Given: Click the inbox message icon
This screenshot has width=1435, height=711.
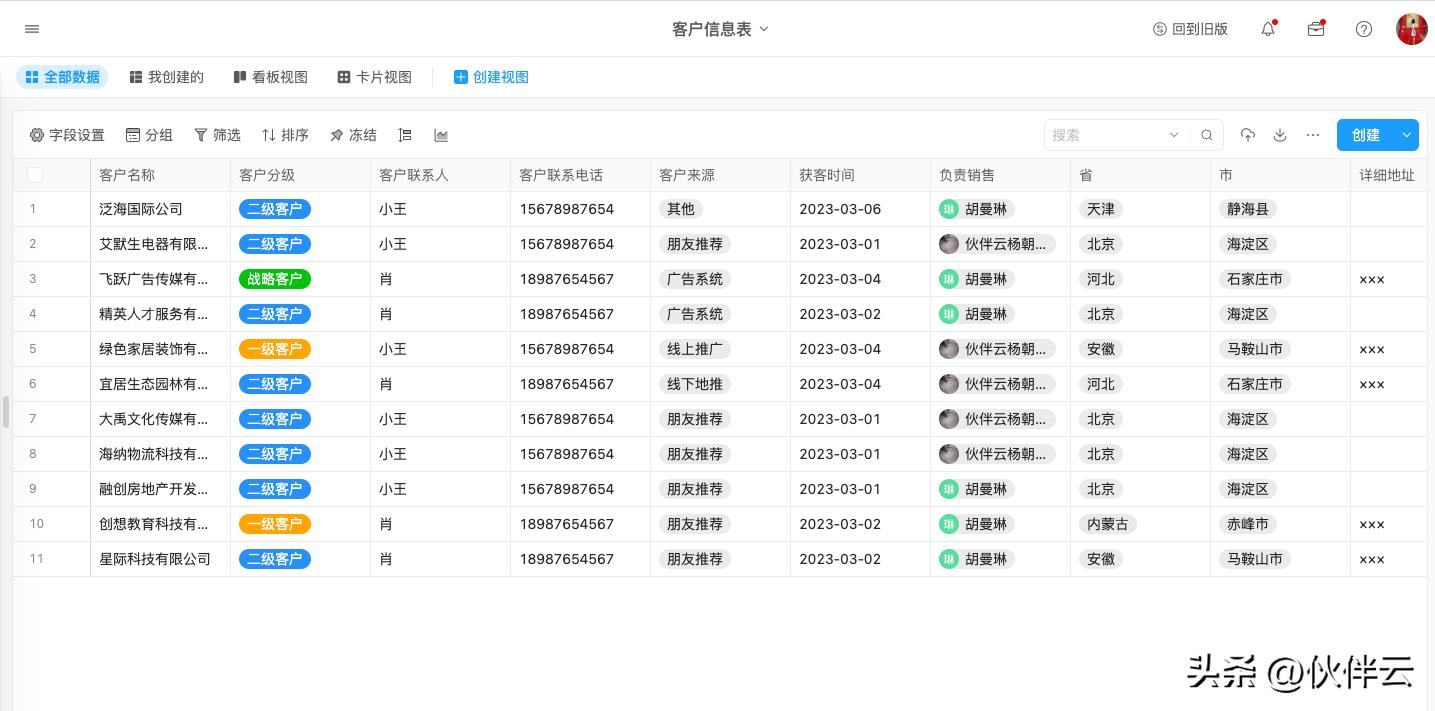Looking at the screenshot, I should pyautogui.click(x=1316, y=29).
